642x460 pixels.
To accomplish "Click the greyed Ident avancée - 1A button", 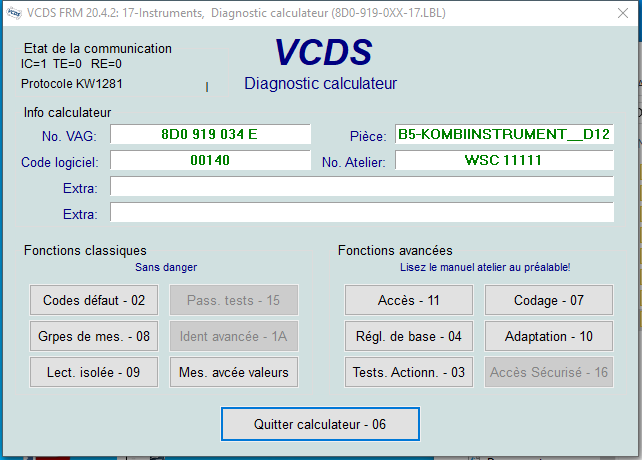I will point(234,336).
